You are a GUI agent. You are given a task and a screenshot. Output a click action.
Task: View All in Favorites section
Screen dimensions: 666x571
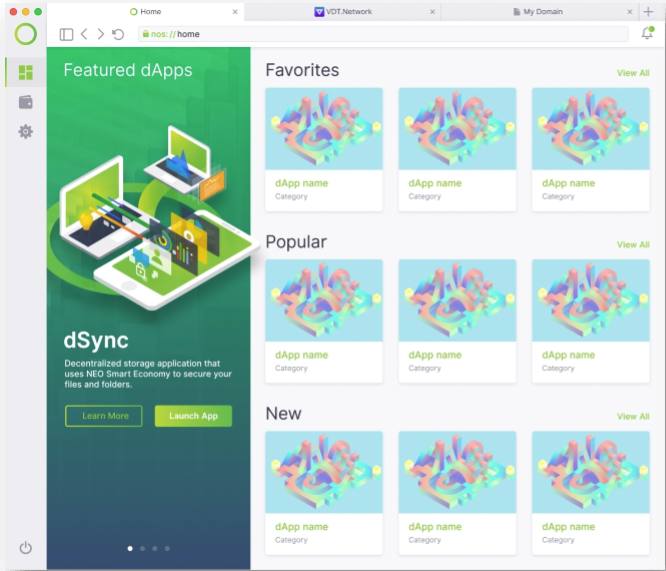click(633, 73)
